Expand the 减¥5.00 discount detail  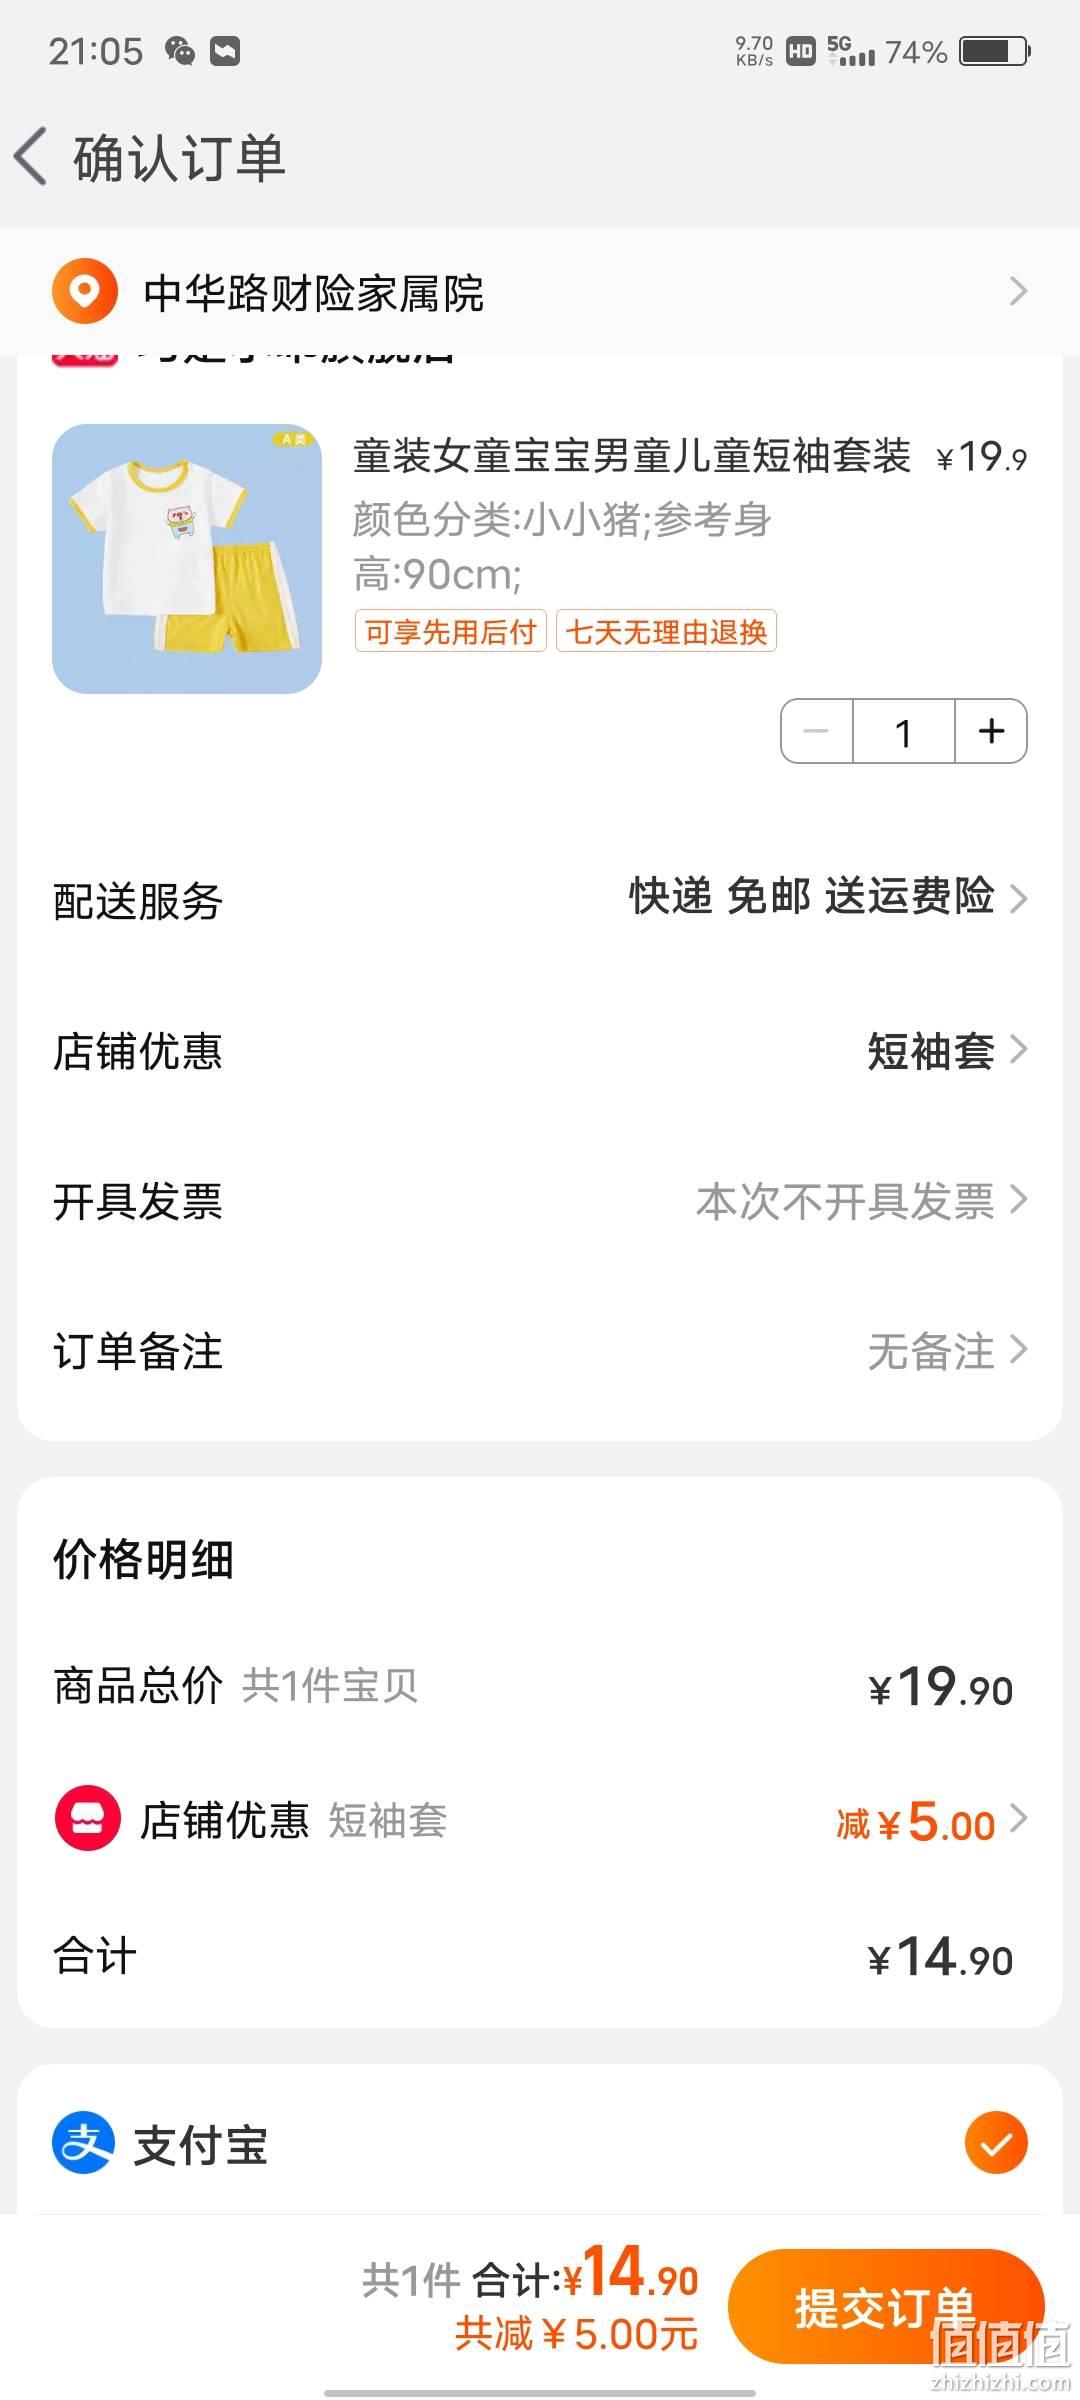tap(931, 1821)
